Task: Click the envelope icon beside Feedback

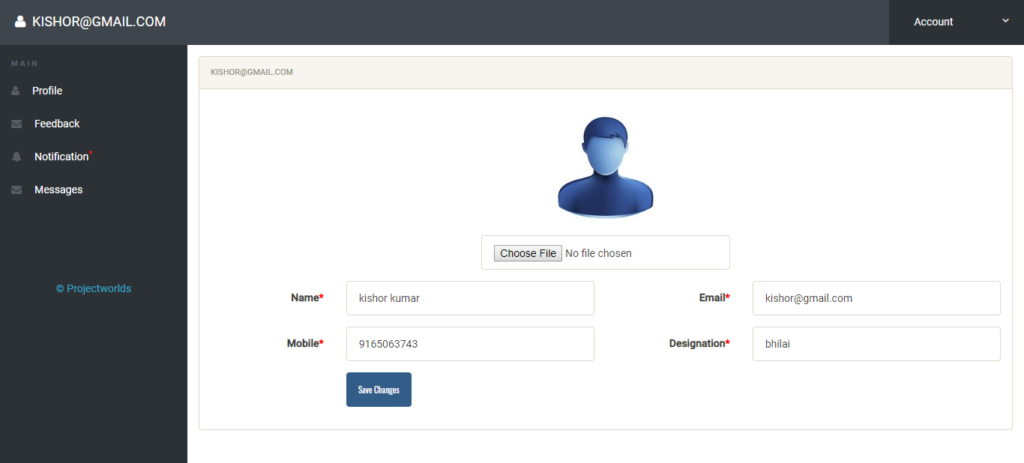Action: [16, 124]
